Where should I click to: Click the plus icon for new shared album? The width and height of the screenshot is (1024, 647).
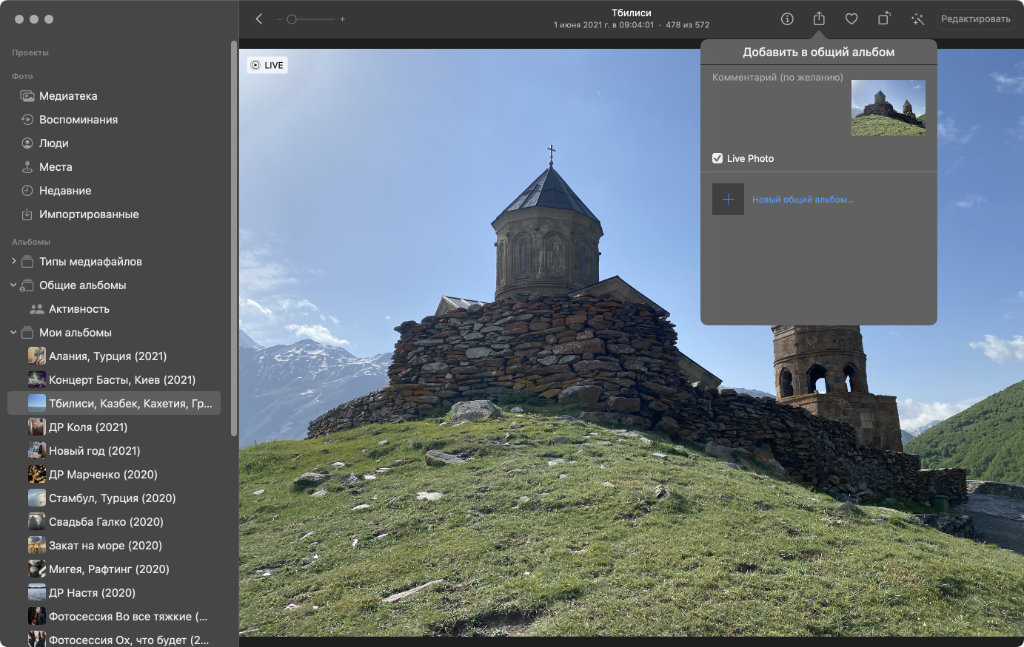pyautogui.click(x=727, y=199)
